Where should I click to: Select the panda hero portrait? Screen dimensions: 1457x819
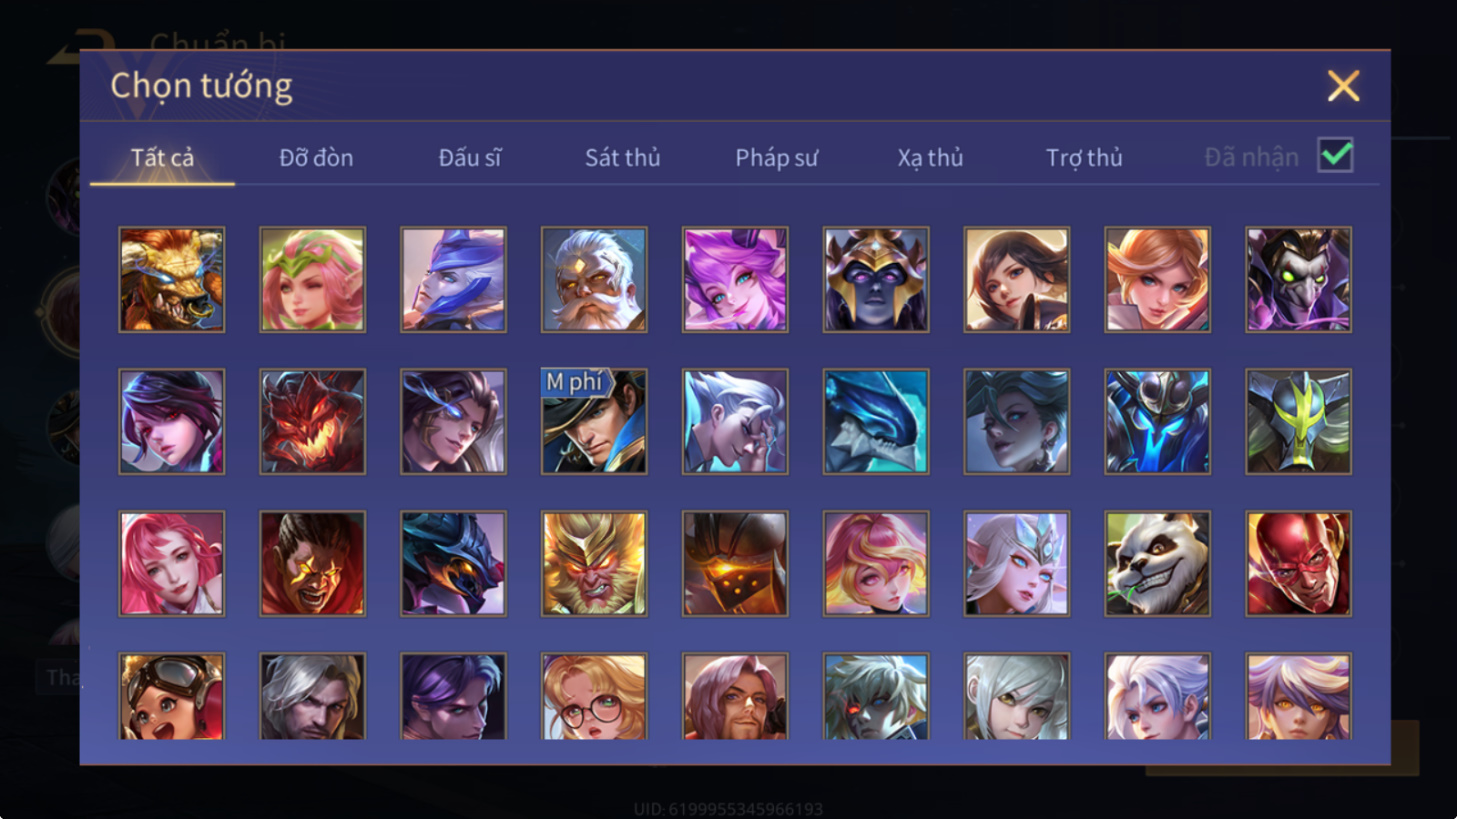tap(1157, 563)
